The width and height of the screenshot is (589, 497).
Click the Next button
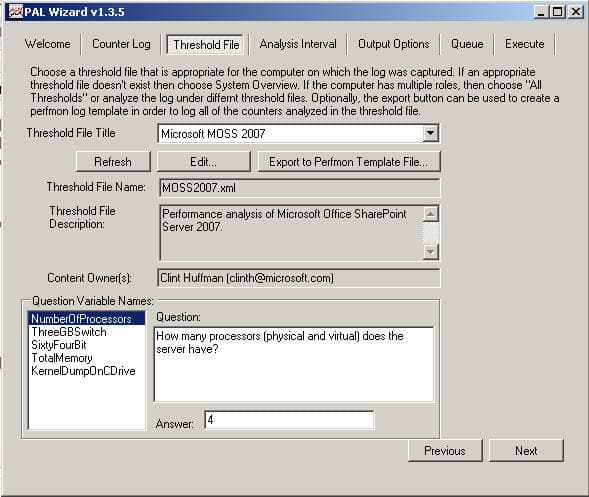(526, 450)
